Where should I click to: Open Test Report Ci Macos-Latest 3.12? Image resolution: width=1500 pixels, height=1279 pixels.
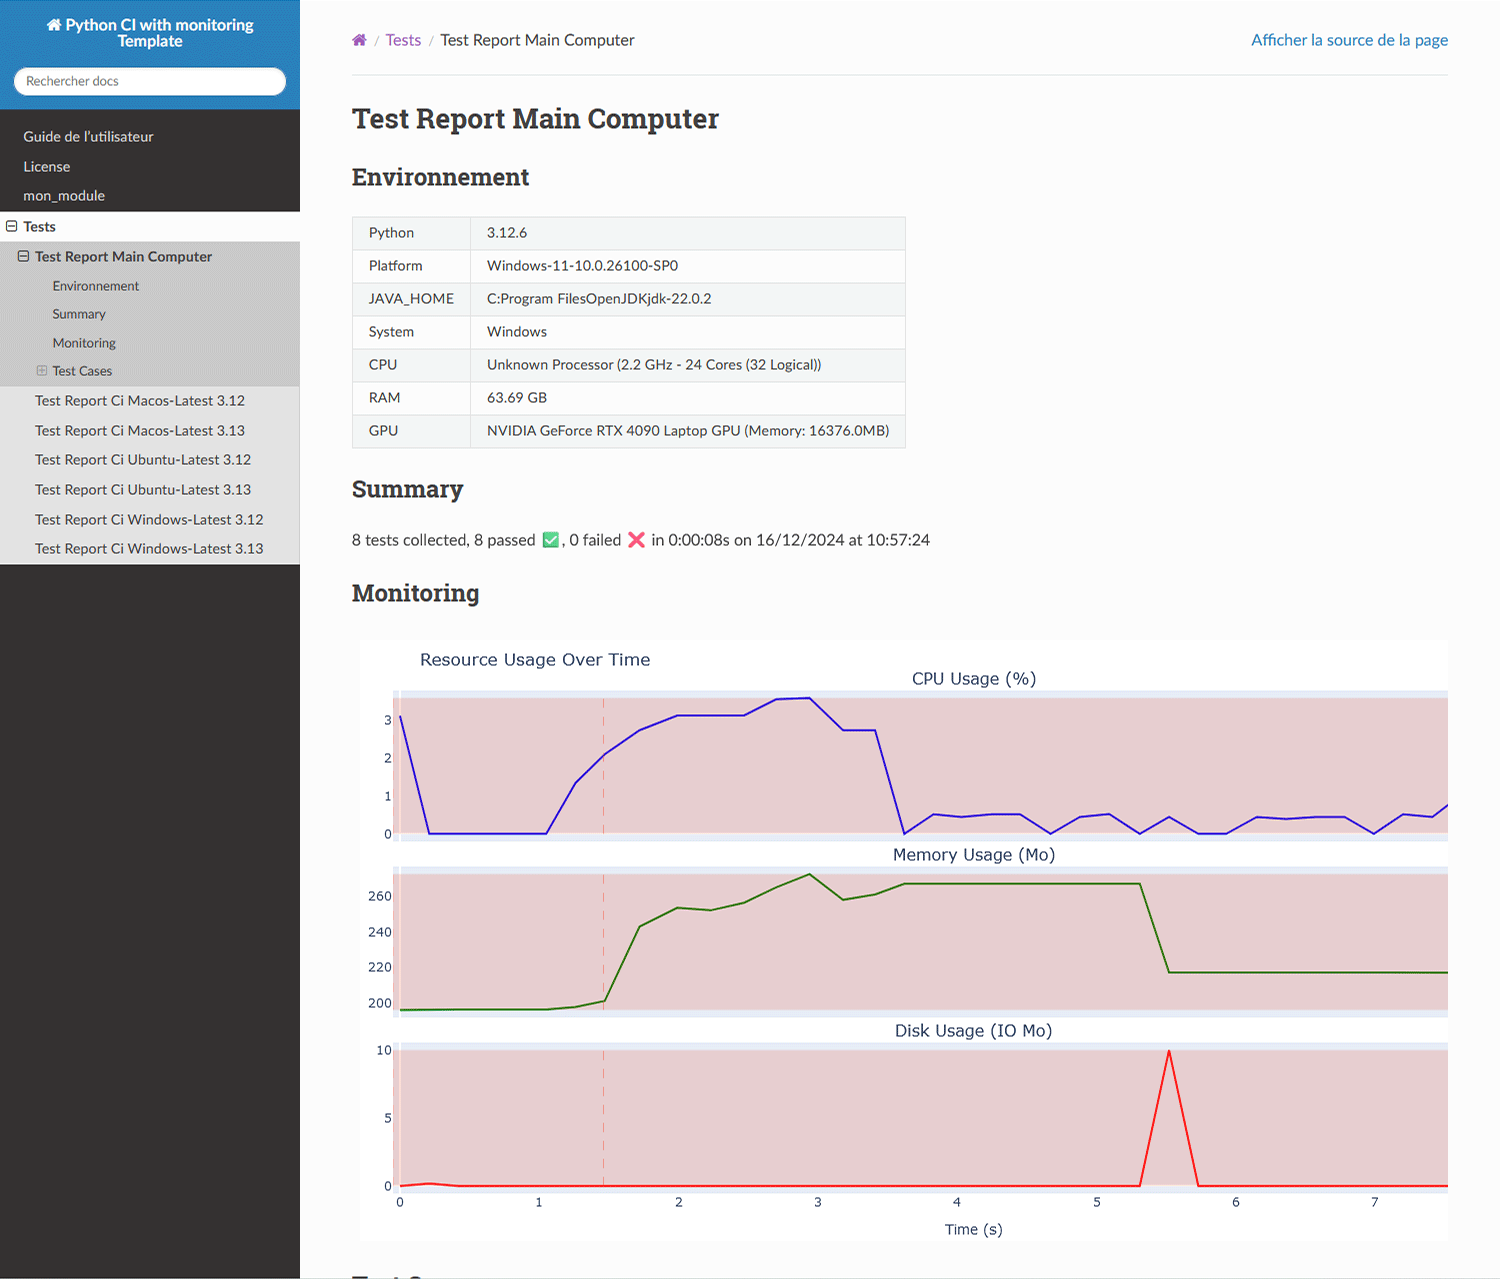click(140, 401)
